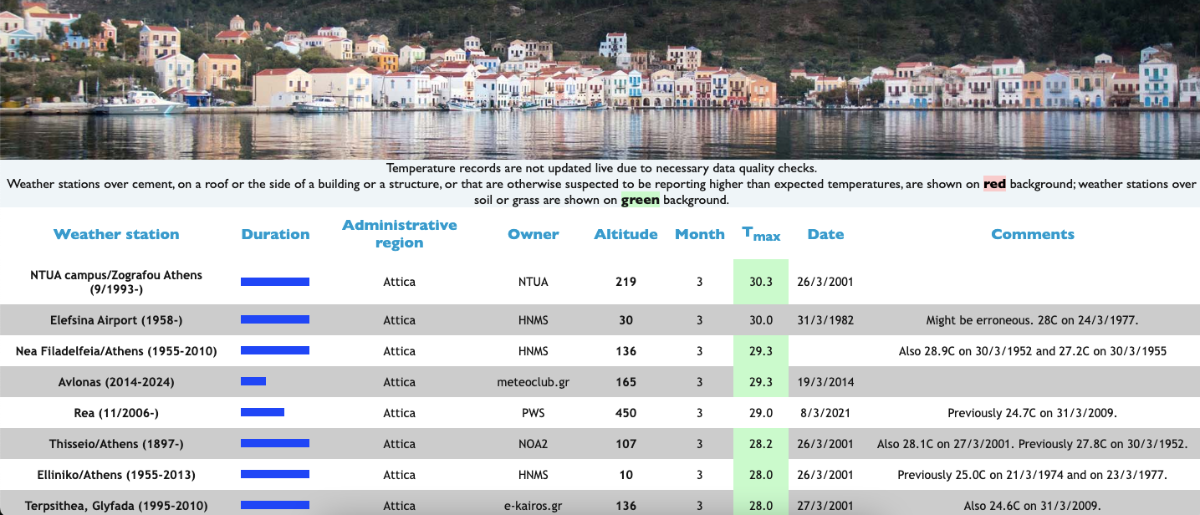Viewport: 1200px width, 515px height.
Task: Sort by the Altitude column header
Action: (x=626, y=234)
